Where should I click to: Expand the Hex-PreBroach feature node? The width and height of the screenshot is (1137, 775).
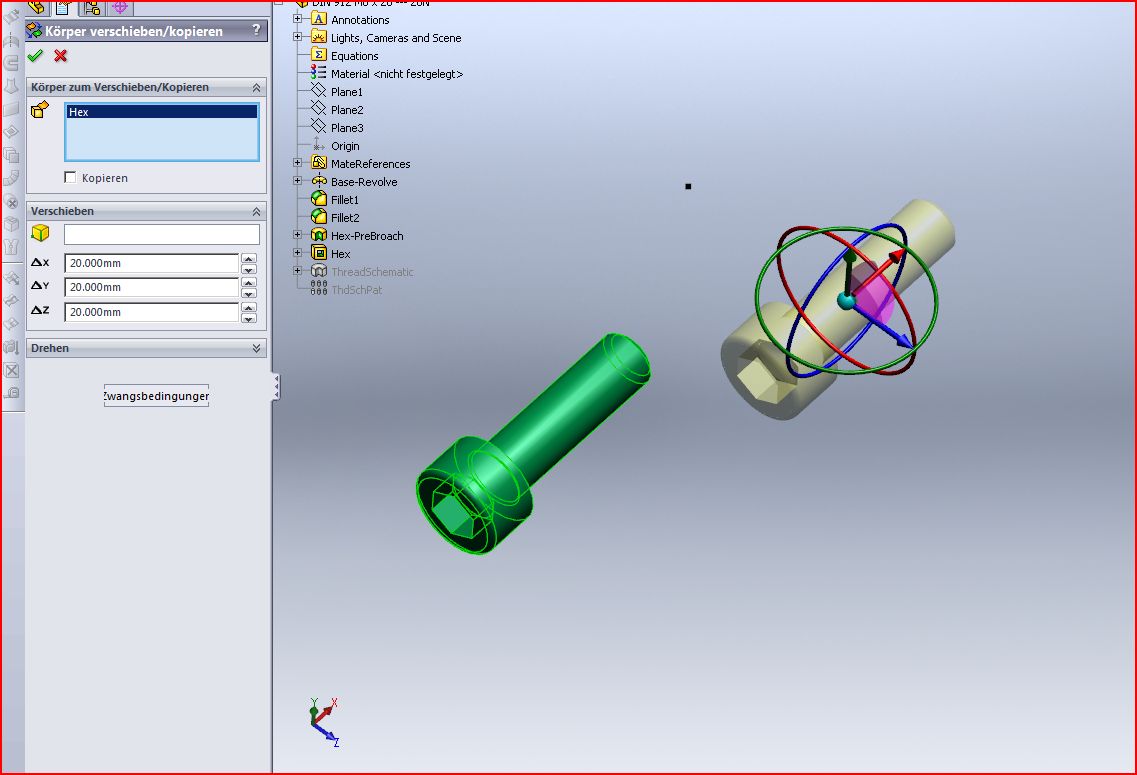tap(297, 234)
